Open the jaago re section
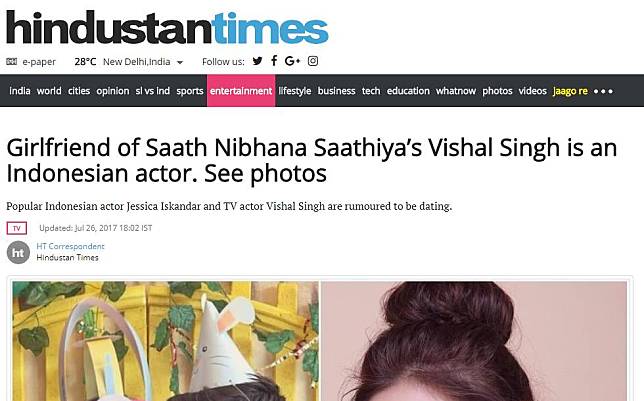The height and width of the screenshot is (401, 644). 570,91
